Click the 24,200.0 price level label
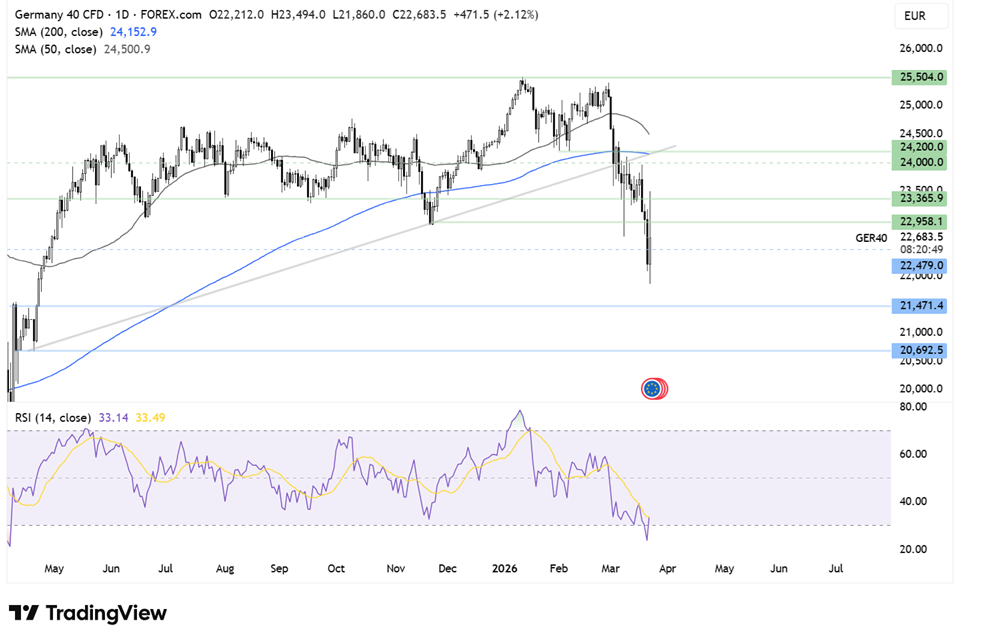 pyautogui.click(x=919, y=147)
